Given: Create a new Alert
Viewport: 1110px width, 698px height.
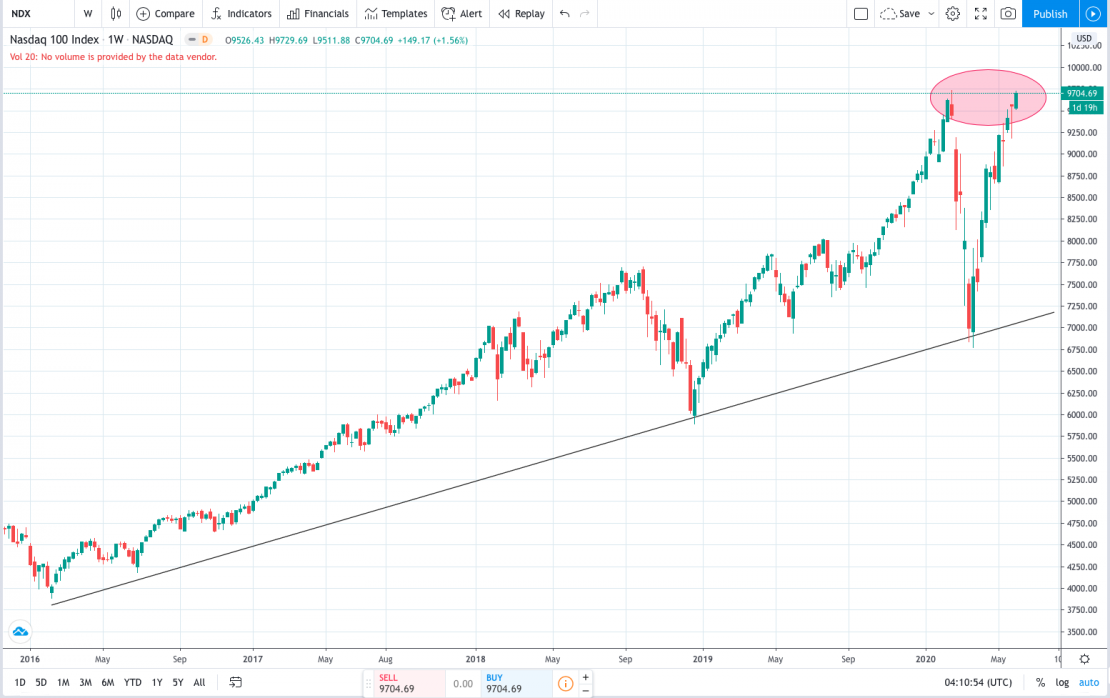Looking at the screenshot, I should tap(463, 14).
